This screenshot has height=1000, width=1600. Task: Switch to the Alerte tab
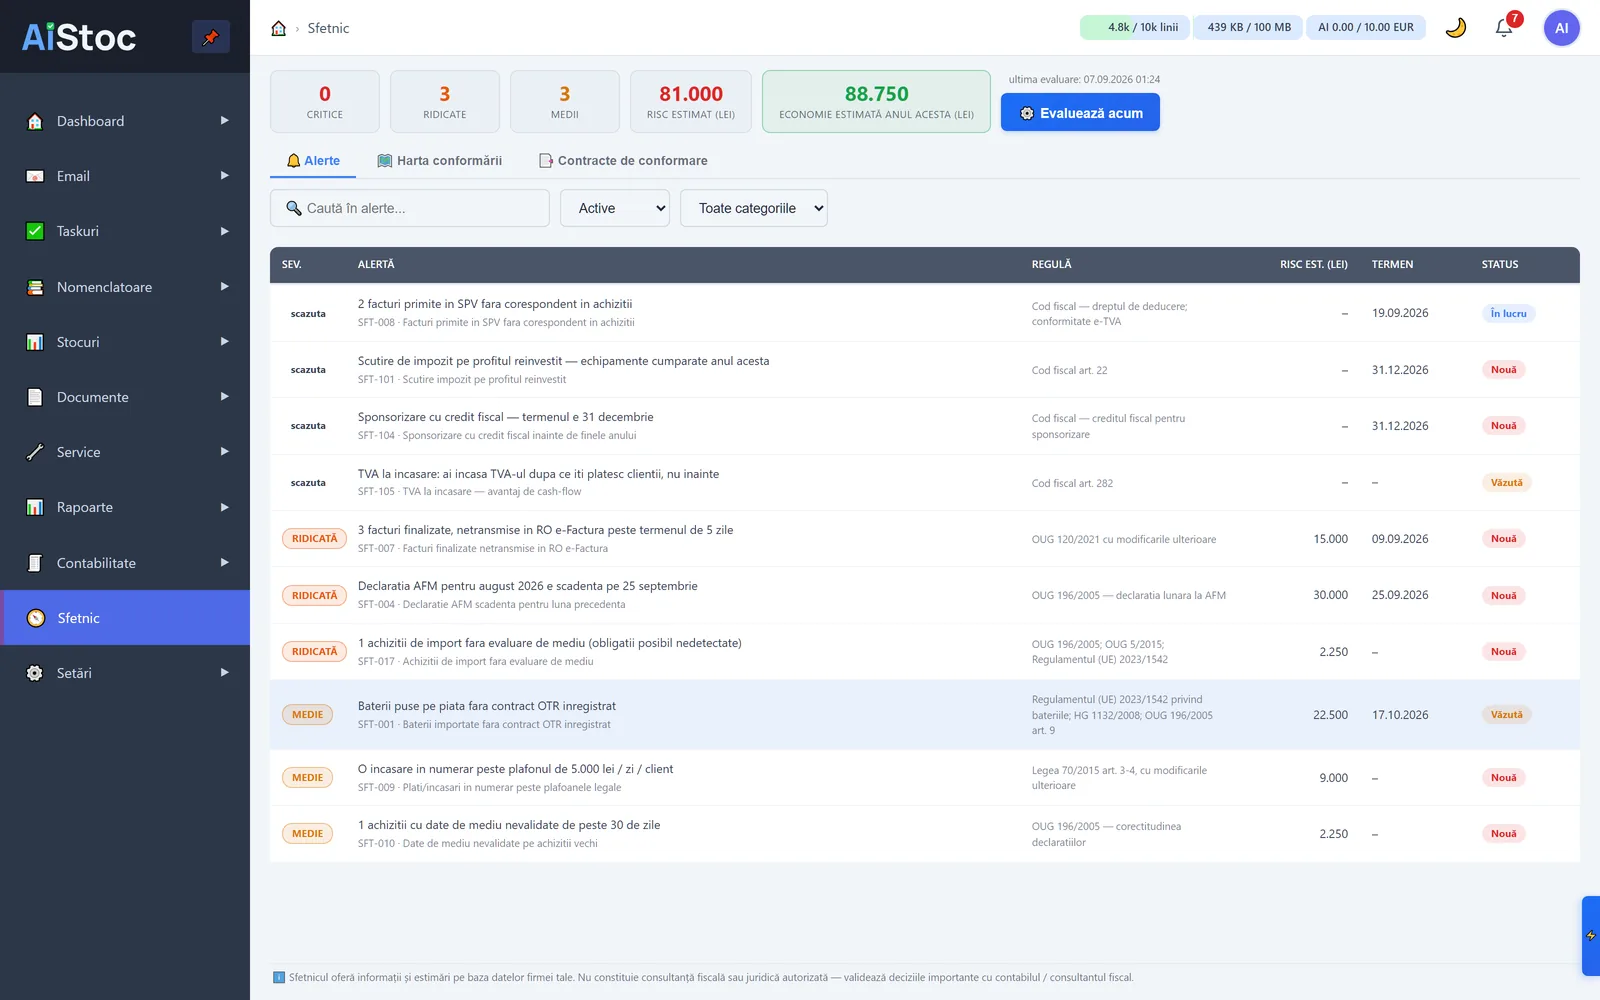[x=313, y=161]
